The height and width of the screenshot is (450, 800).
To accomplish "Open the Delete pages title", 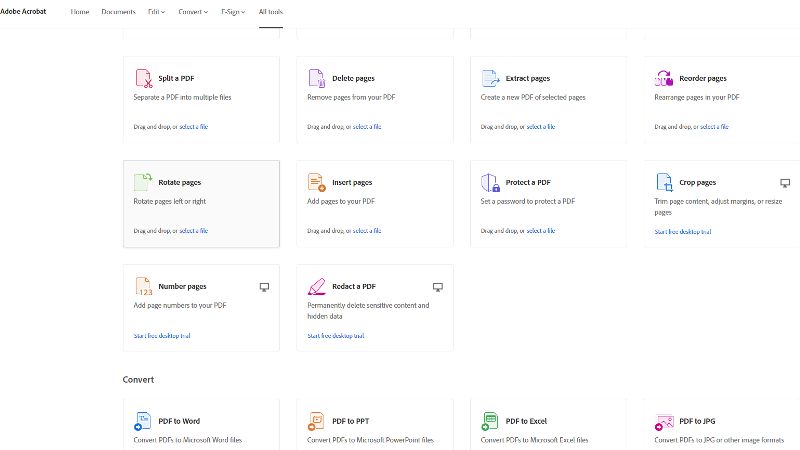I will (x=353, y=78).
